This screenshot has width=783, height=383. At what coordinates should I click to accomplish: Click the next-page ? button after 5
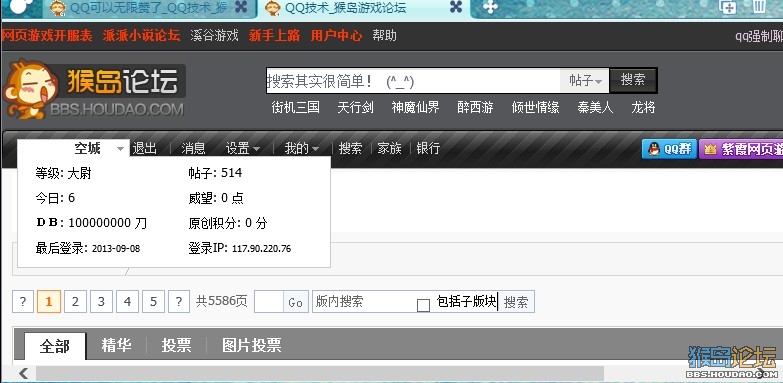point(179,302)
